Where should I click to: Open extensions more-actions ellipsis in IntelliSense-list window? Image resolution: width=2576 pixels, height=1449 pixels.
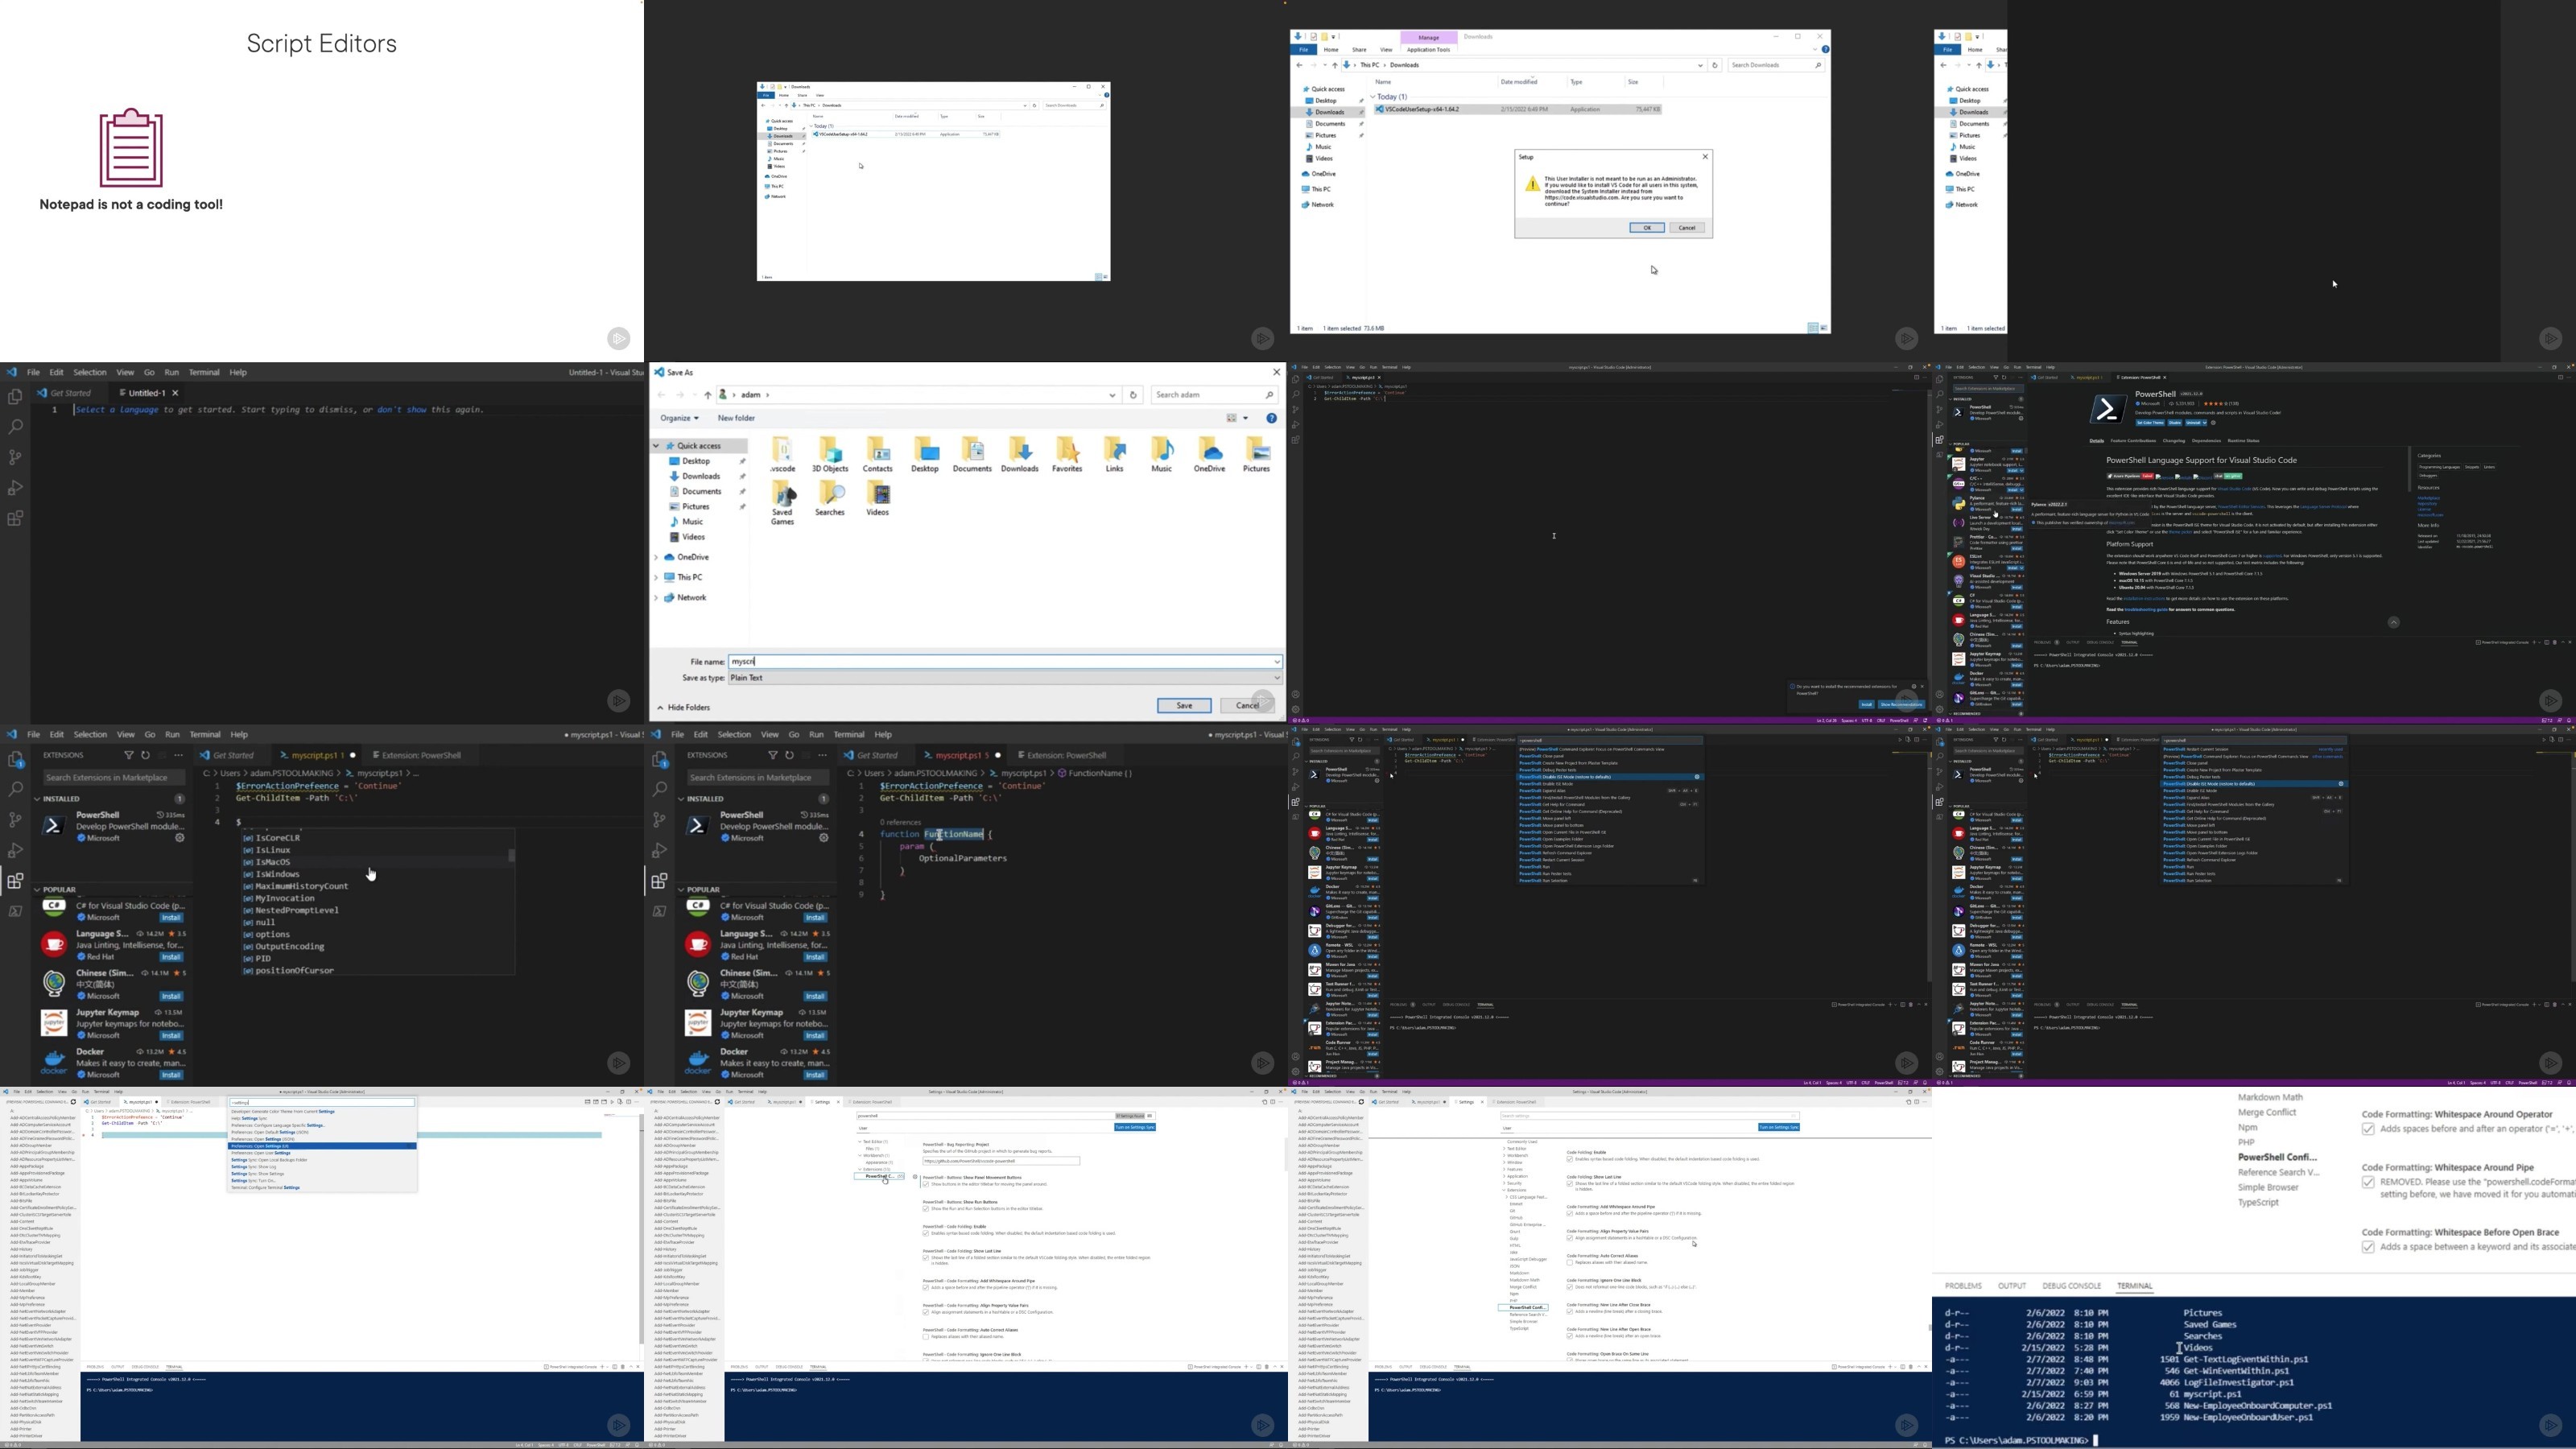(x=179, y=755)
